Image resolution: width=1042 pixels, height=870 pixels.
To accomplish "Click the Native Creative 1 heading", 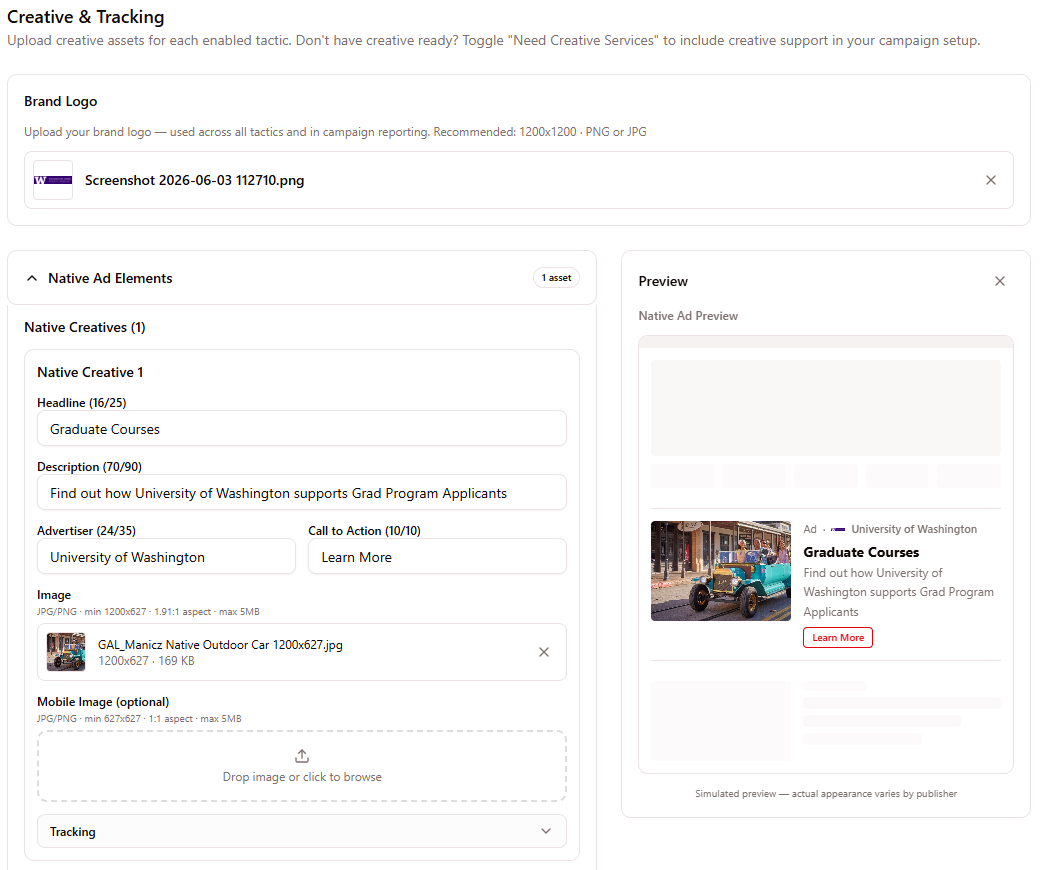I will (90, 372).
